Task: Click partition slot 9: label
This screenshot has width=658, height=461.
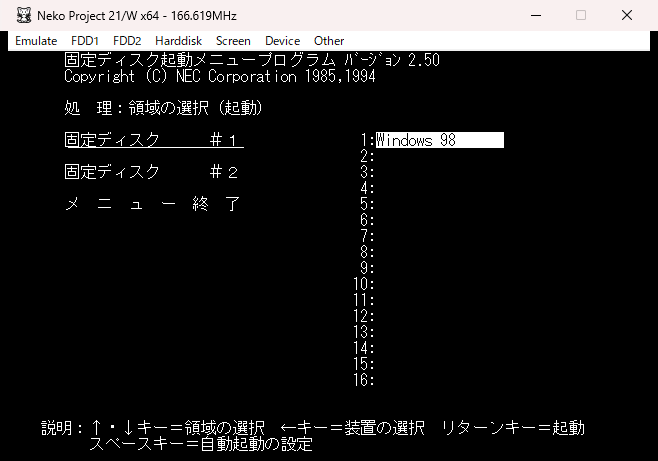Action: pos(367,268)
